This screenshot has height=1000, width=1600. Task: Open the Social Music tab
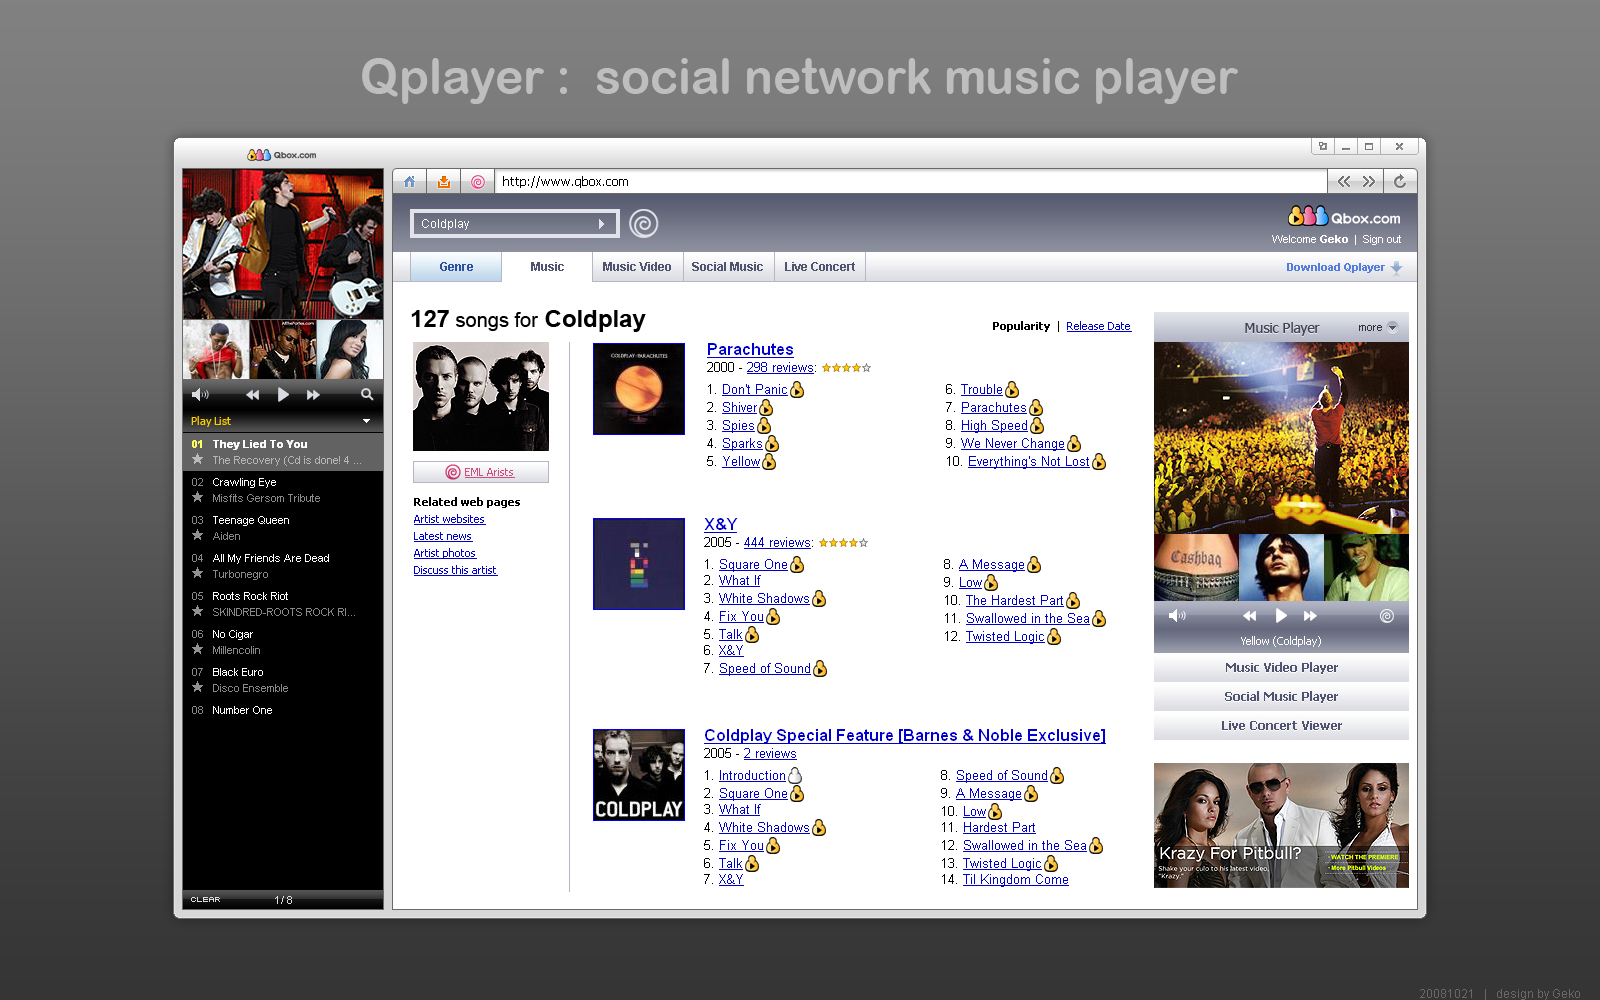tap(727, 267)
